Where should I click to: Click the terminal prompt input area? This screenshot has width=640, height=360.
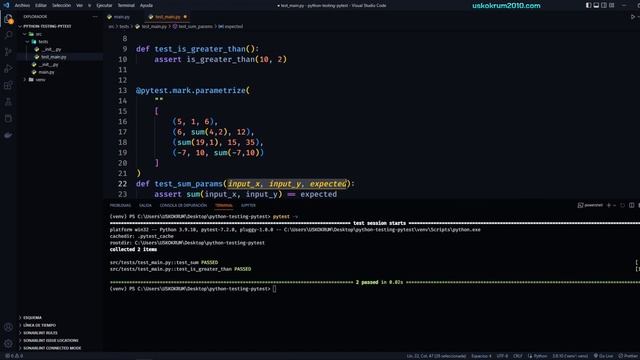pyautogui.click(x=274, y=289)
